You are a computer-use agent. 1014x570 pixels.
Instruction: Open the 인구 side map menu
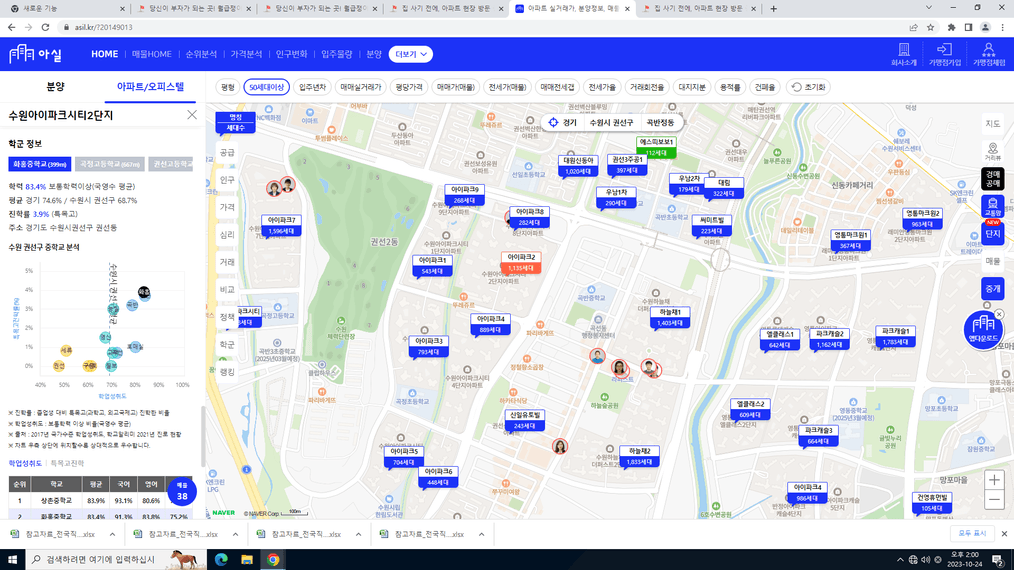pos(227,180)
